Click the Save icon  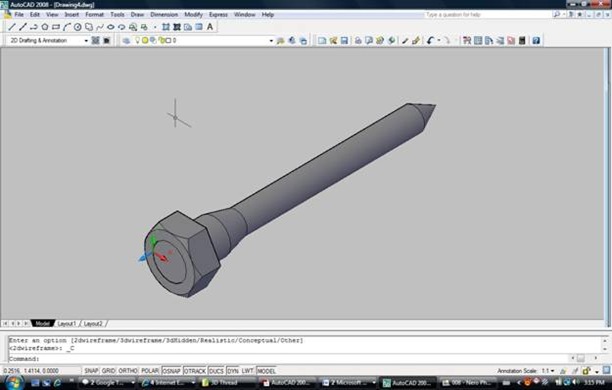click(344, 40)
